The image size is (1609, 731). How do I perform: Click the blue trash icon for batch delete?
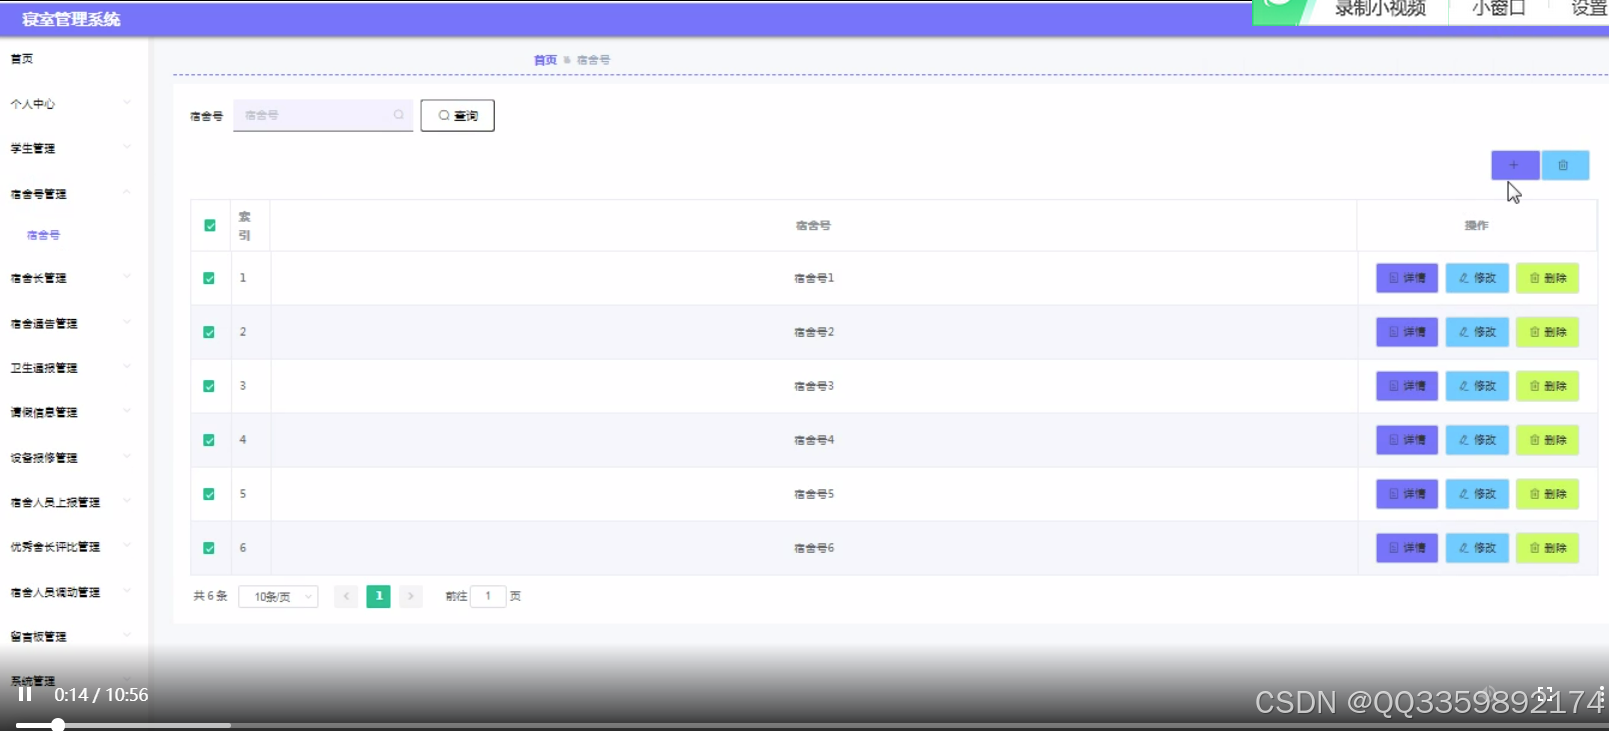pyautogui.click(x=1564, y=165)
